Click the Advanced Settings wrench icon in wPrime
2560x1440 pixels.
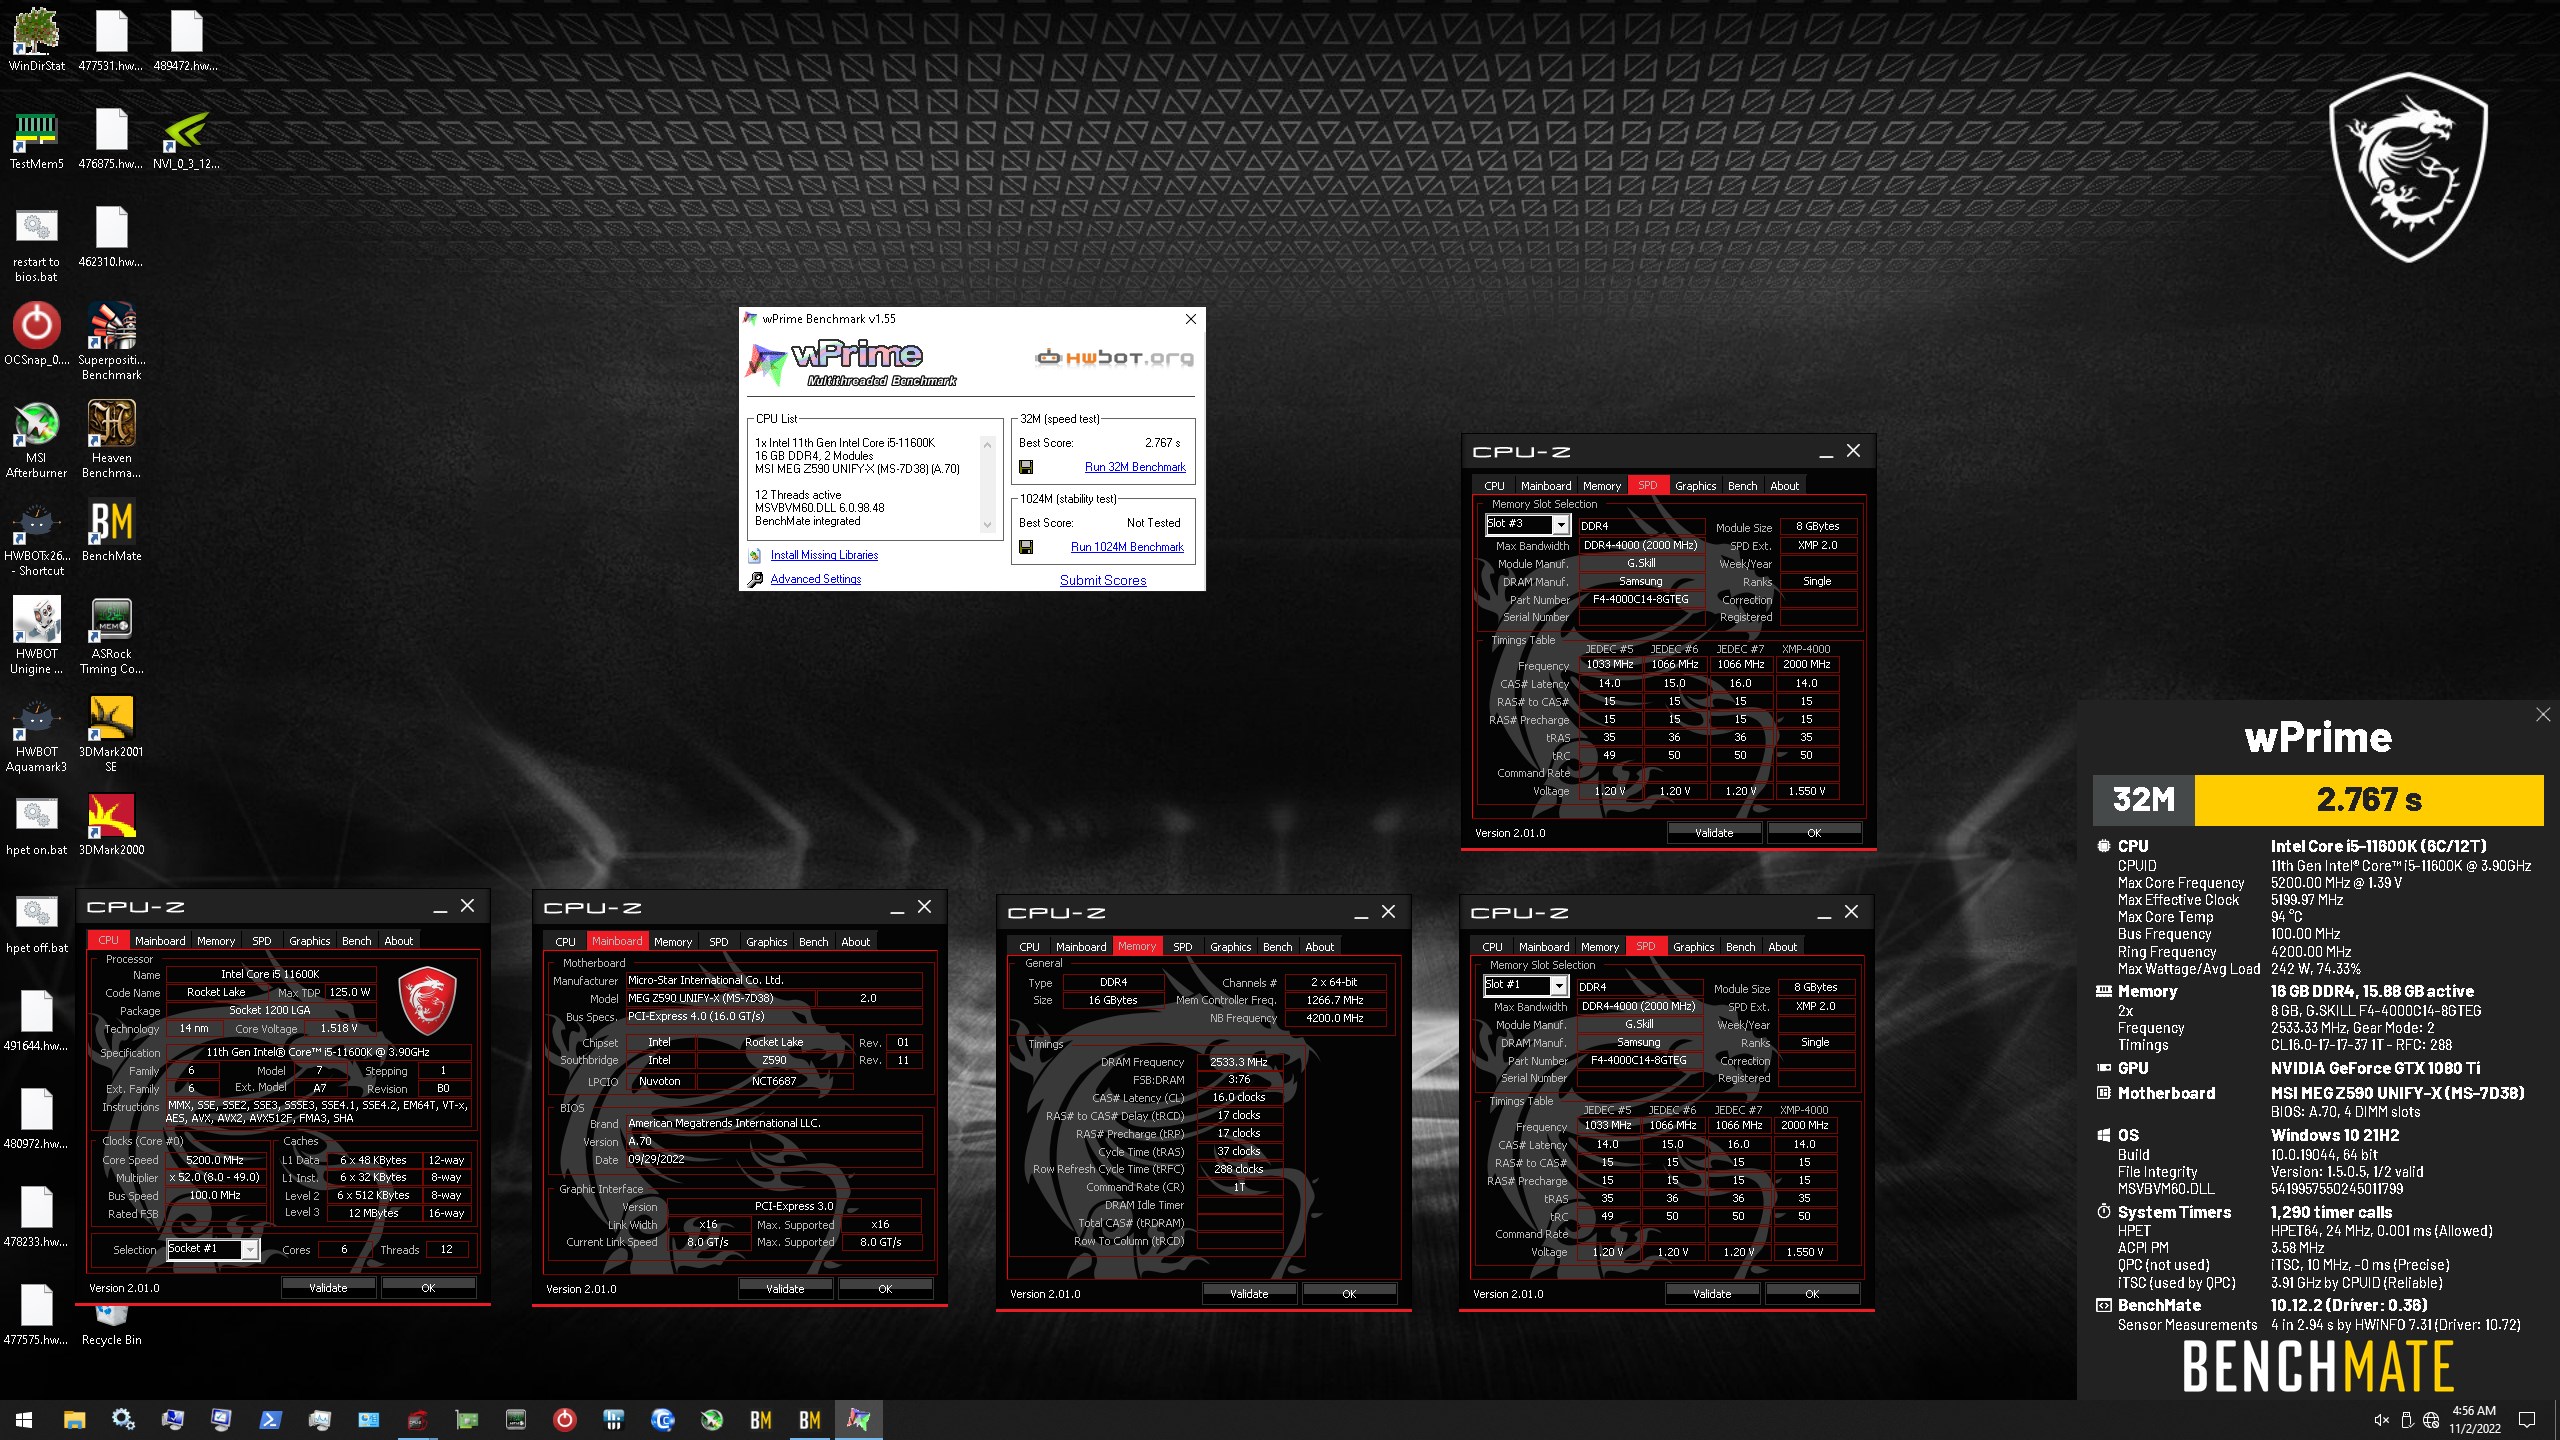755,579
